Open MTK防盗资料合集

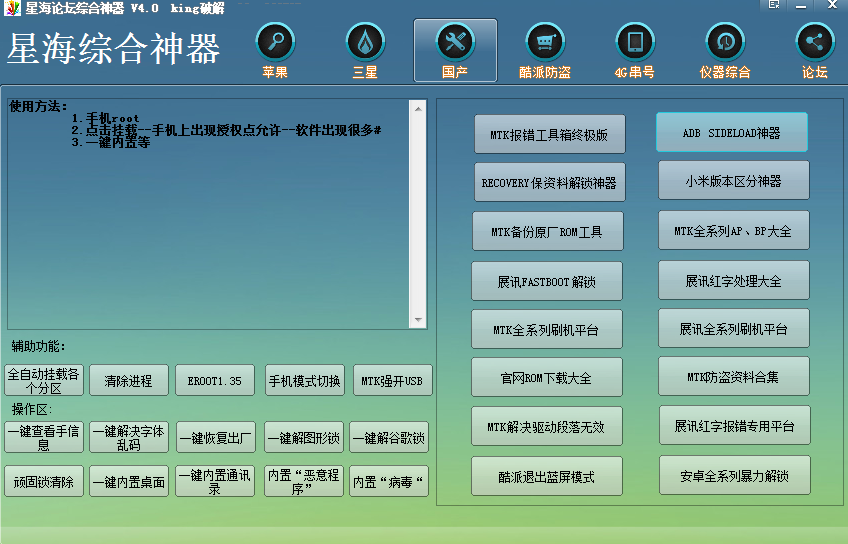coord(733,376)
